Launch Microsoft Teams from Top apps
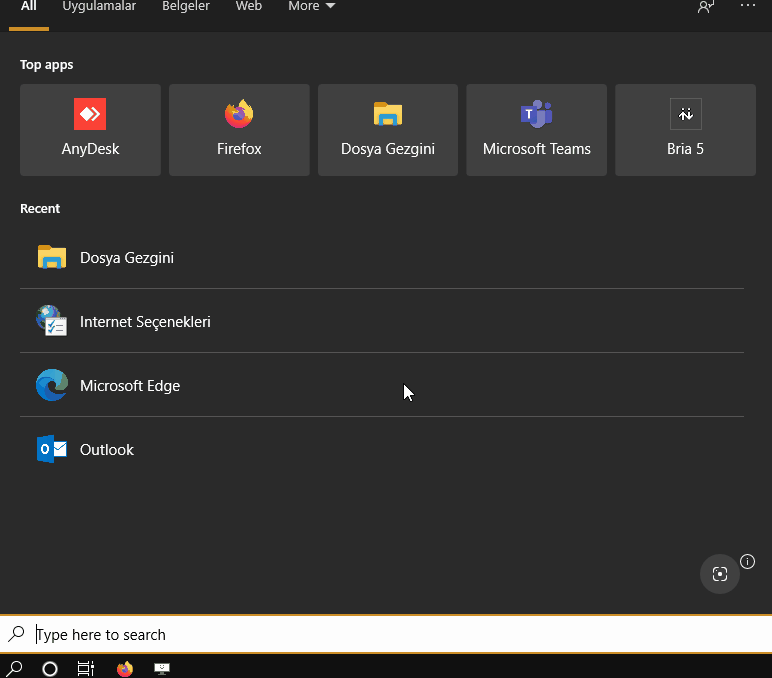 [537, 130]
